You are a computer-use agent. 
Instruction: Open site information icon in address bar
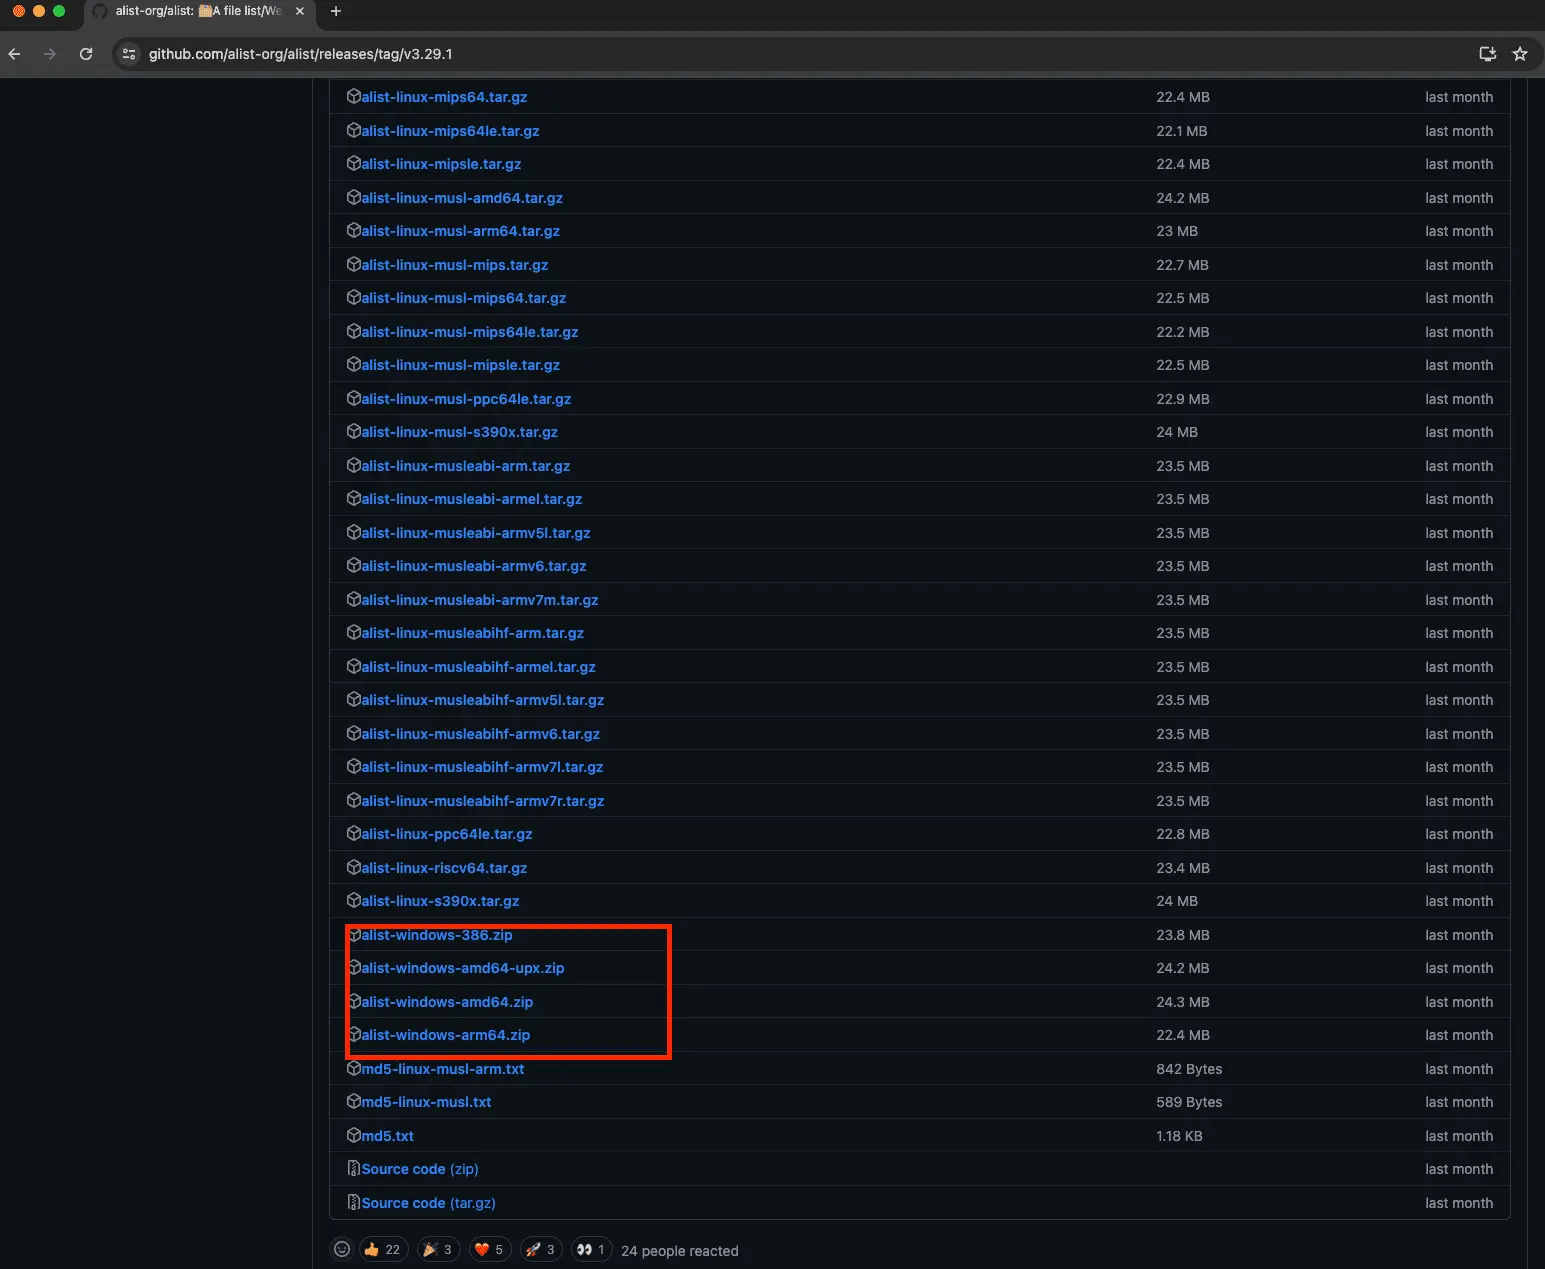click(x=129, y=54)
